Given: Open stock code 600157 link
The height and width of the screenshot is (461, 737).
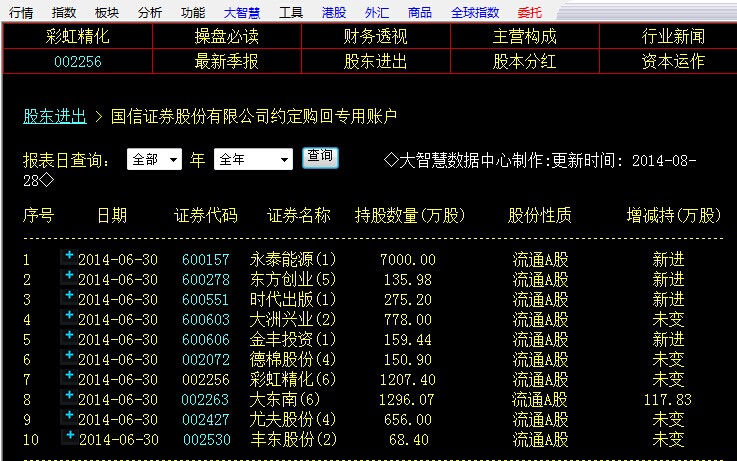Looking at the screenshot, I should coord(205,259).
